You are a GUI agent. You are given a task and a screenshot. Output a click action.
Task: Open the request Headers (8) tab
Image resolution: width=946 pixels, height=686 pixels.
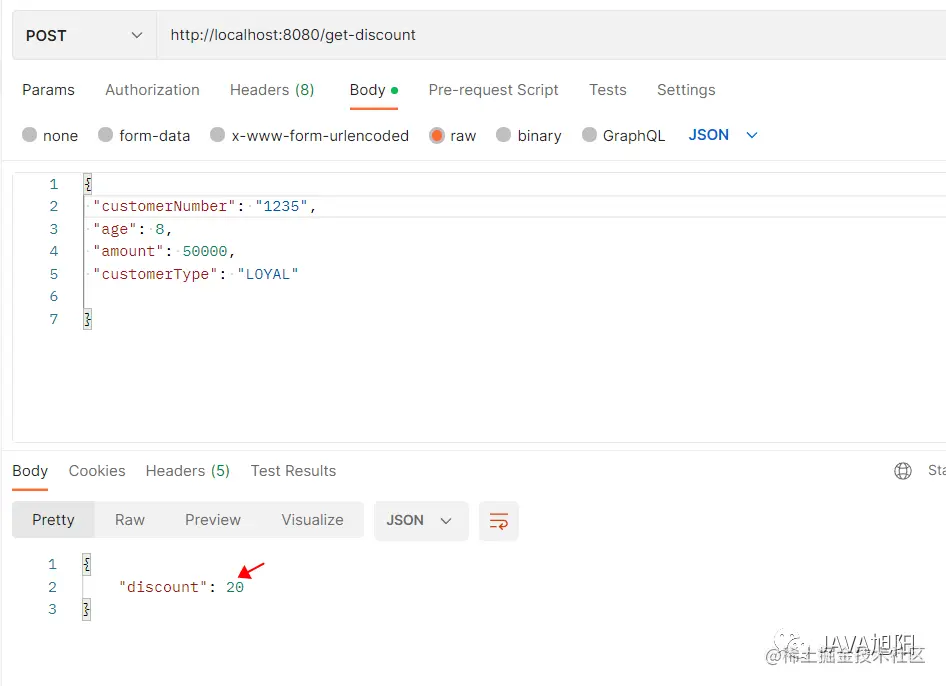click(272, 90)
